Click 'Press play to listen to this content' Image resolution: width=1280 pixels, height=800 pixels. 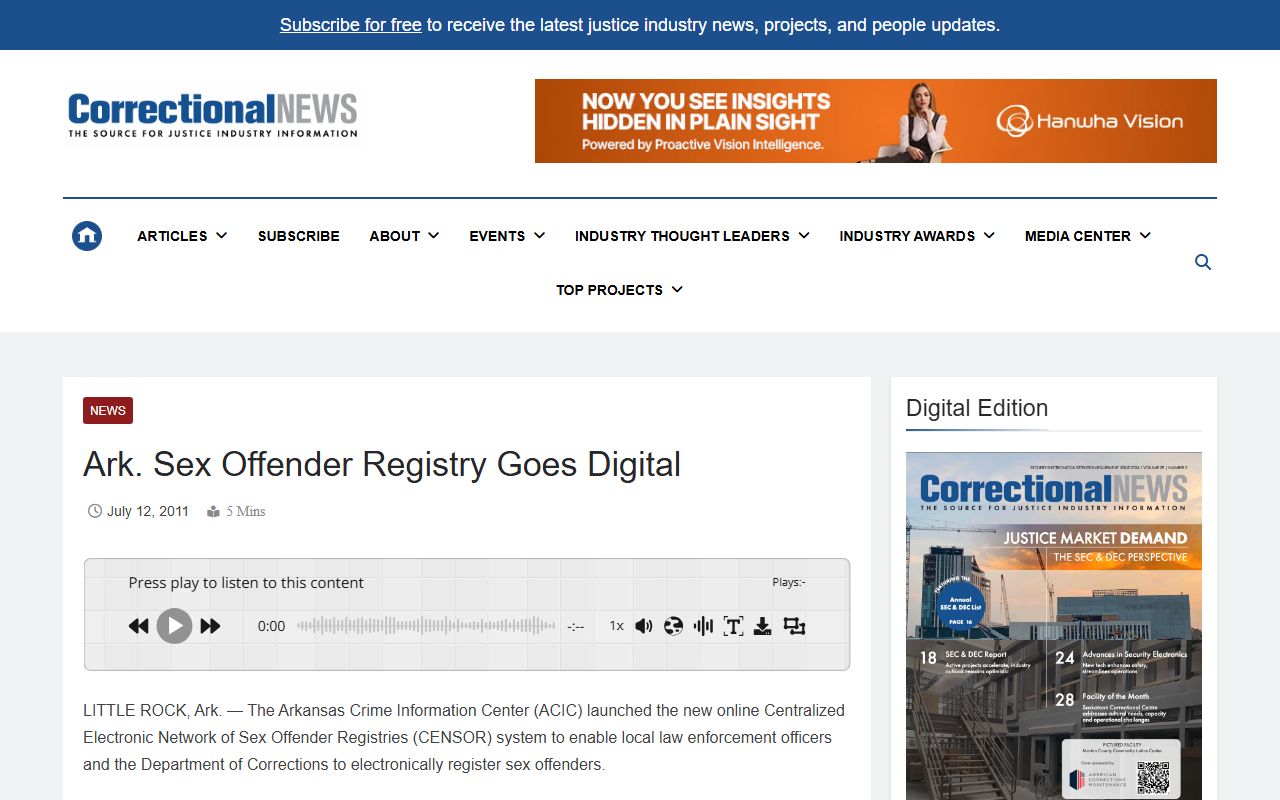coord(246,583)
